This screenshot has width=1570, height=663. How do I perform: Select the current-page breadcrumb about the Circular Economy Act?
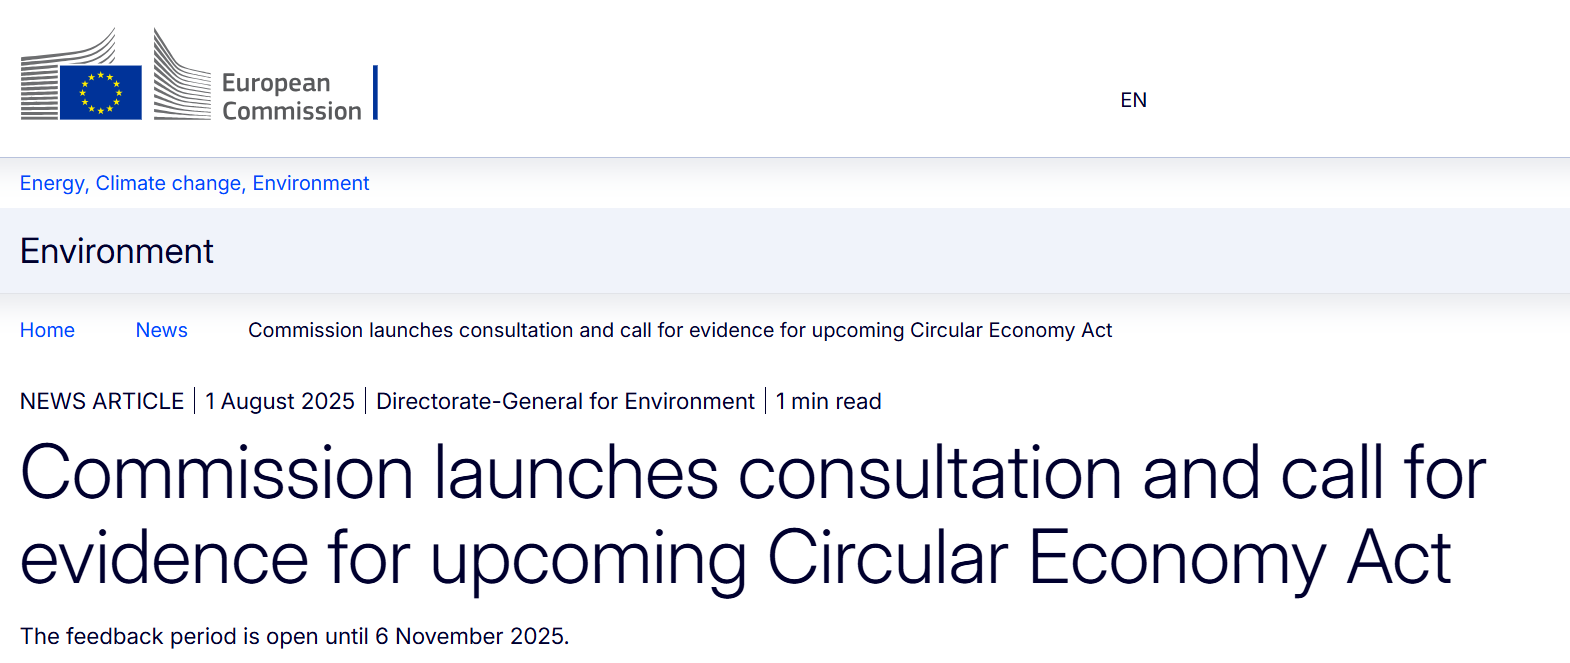pyautogui.click(x=680, y=330)
